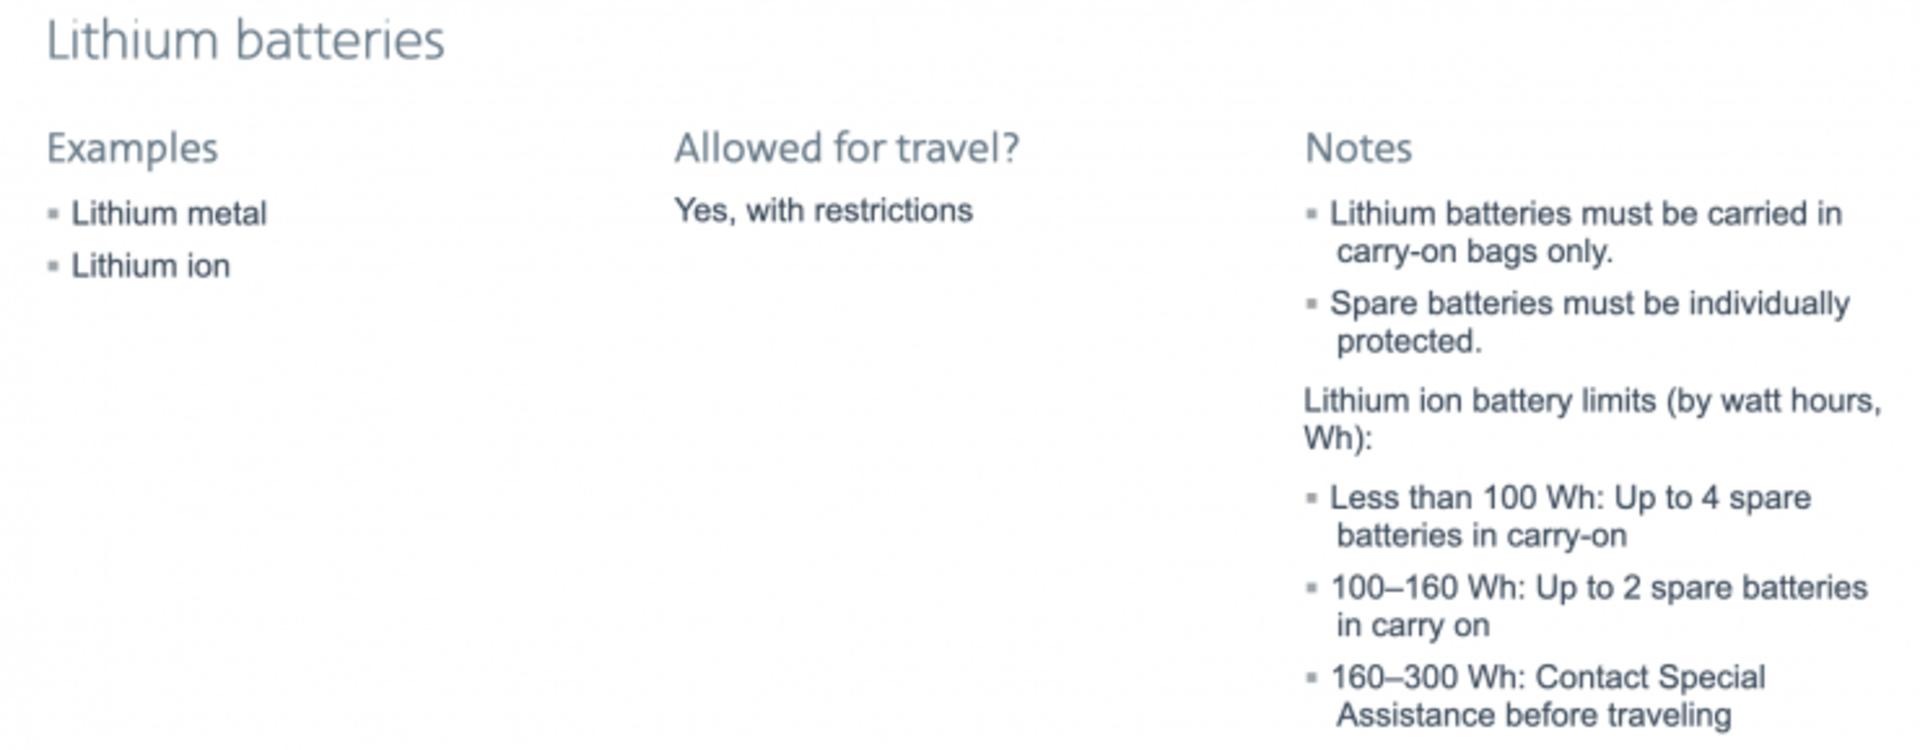Click the bullet beside Less than 100 Wh
Screen dimensions: 1920x750
1312,498
